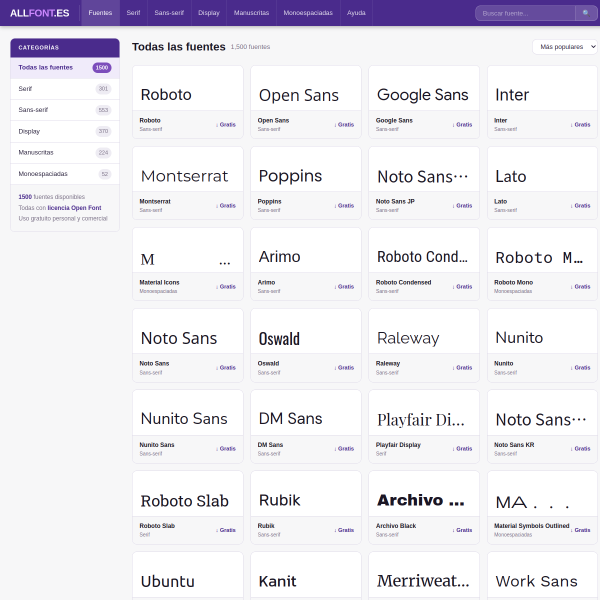
Task: Open the licencia Open Font link
Action: pyautogui.click(x=74, y=208)
